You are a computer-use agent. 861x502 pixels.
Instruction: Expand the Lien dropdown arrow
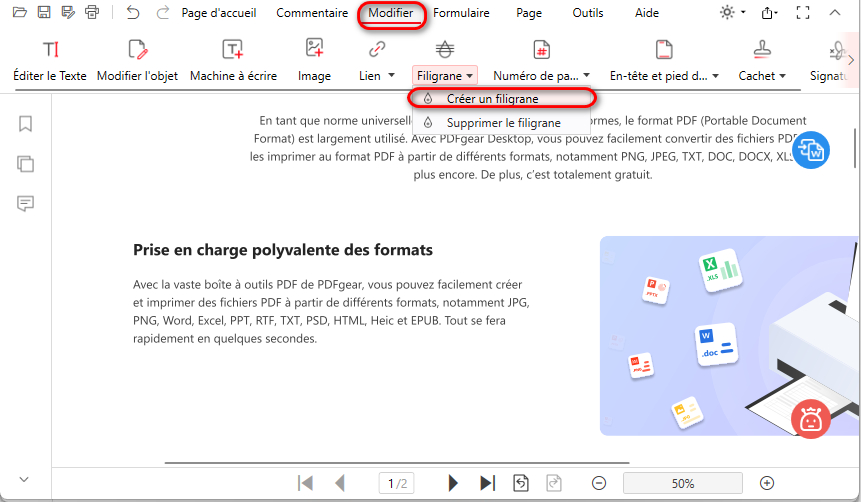pos(392,75)
